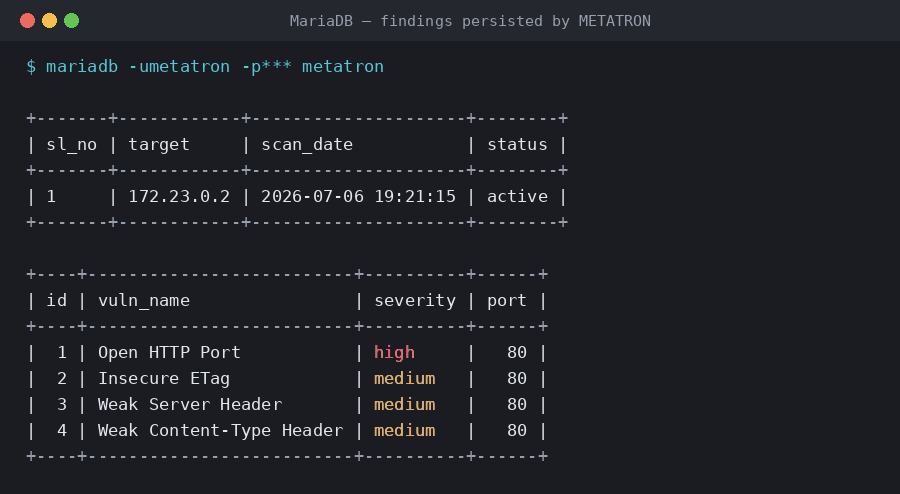
Task: Click id 2 in Insecure ETag row
Action: pos(62,379)
